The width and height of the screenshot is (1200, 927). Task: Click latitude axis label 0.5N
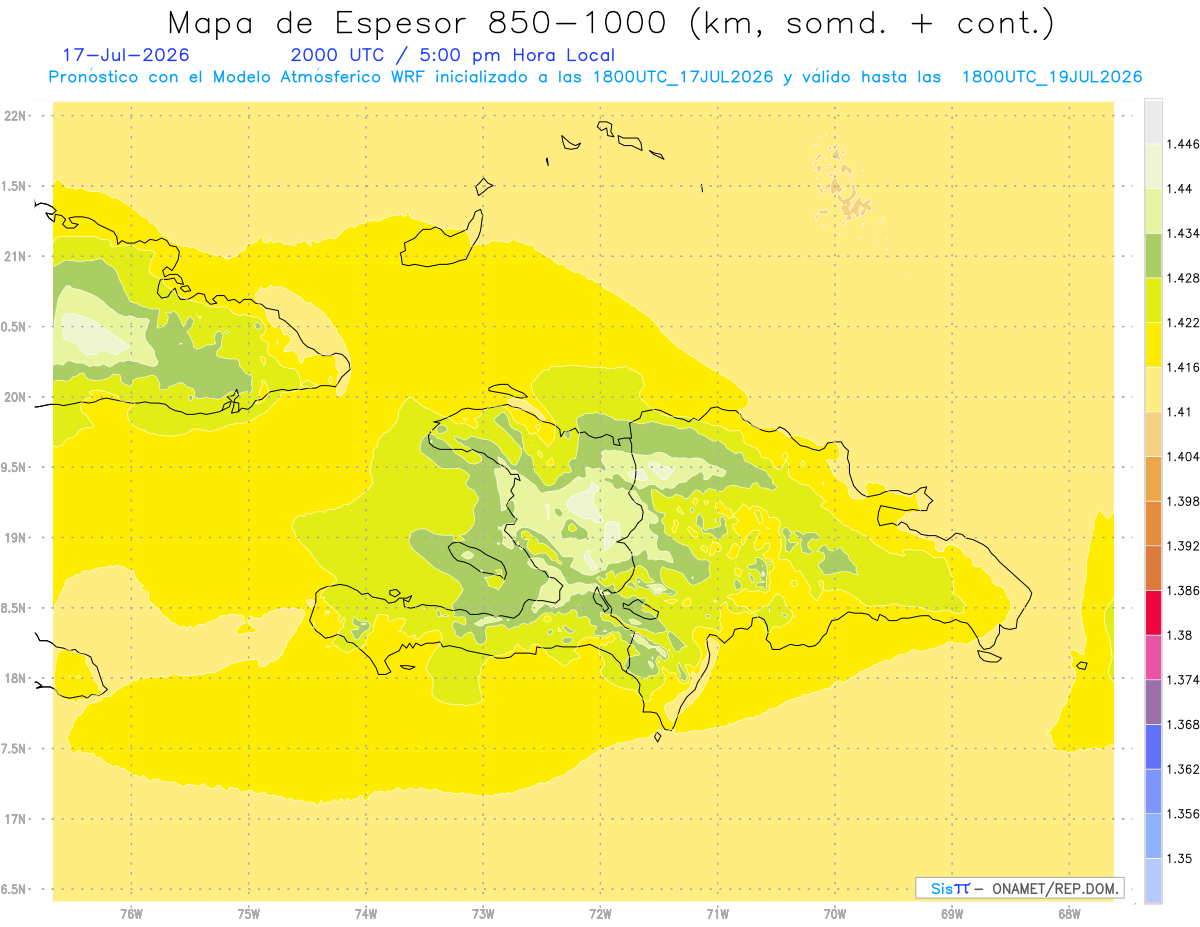[15, 327]
